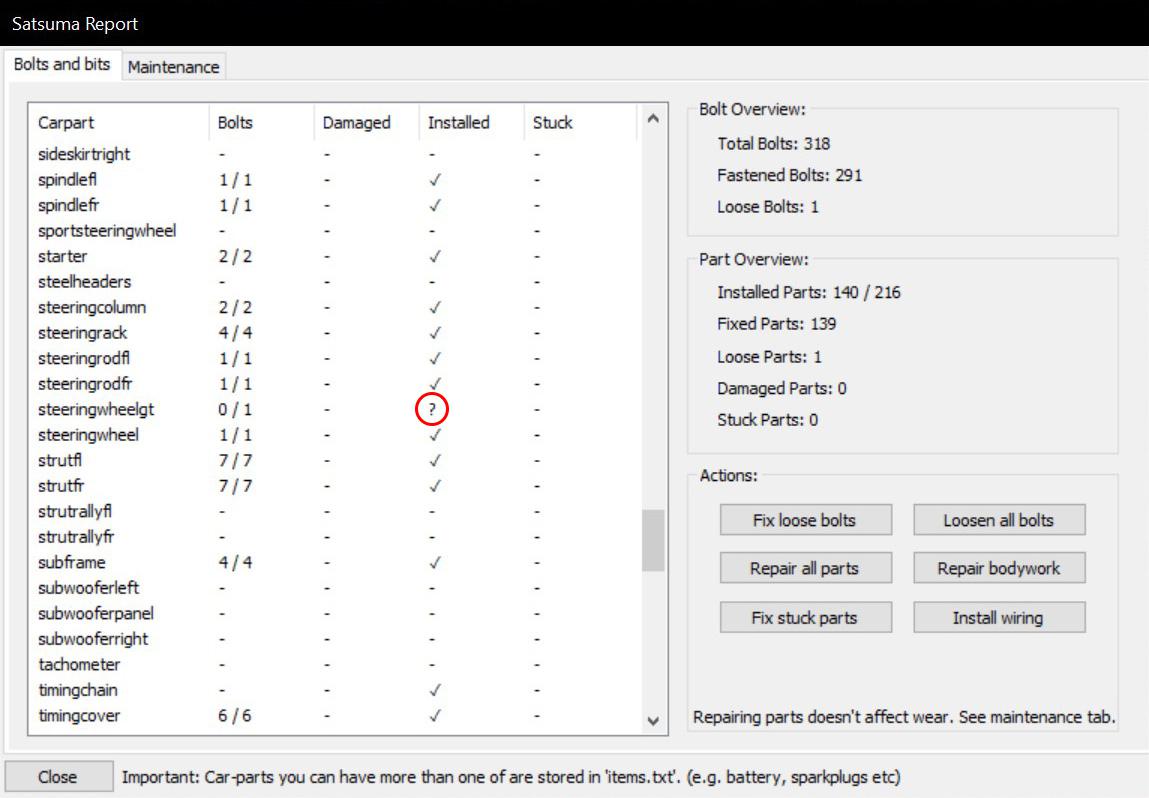The image size is (1149, 798).
Task: Click the Total Bolts: 318 text
Action: [774, 143]
